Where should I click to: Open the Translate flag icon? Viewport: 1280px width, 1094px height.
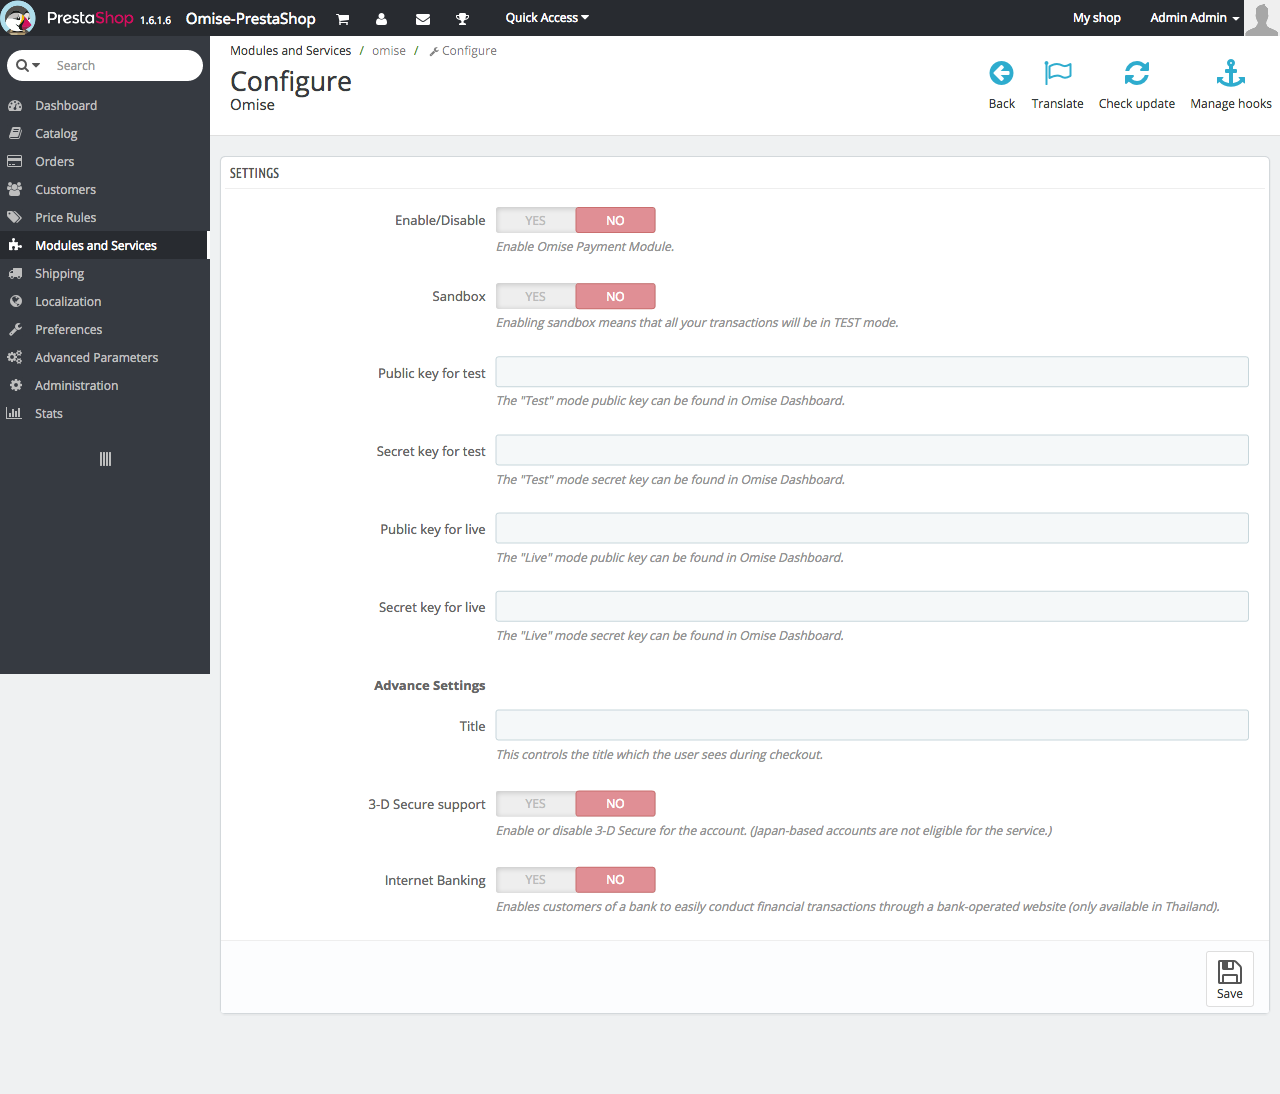tap(1057, 73)
